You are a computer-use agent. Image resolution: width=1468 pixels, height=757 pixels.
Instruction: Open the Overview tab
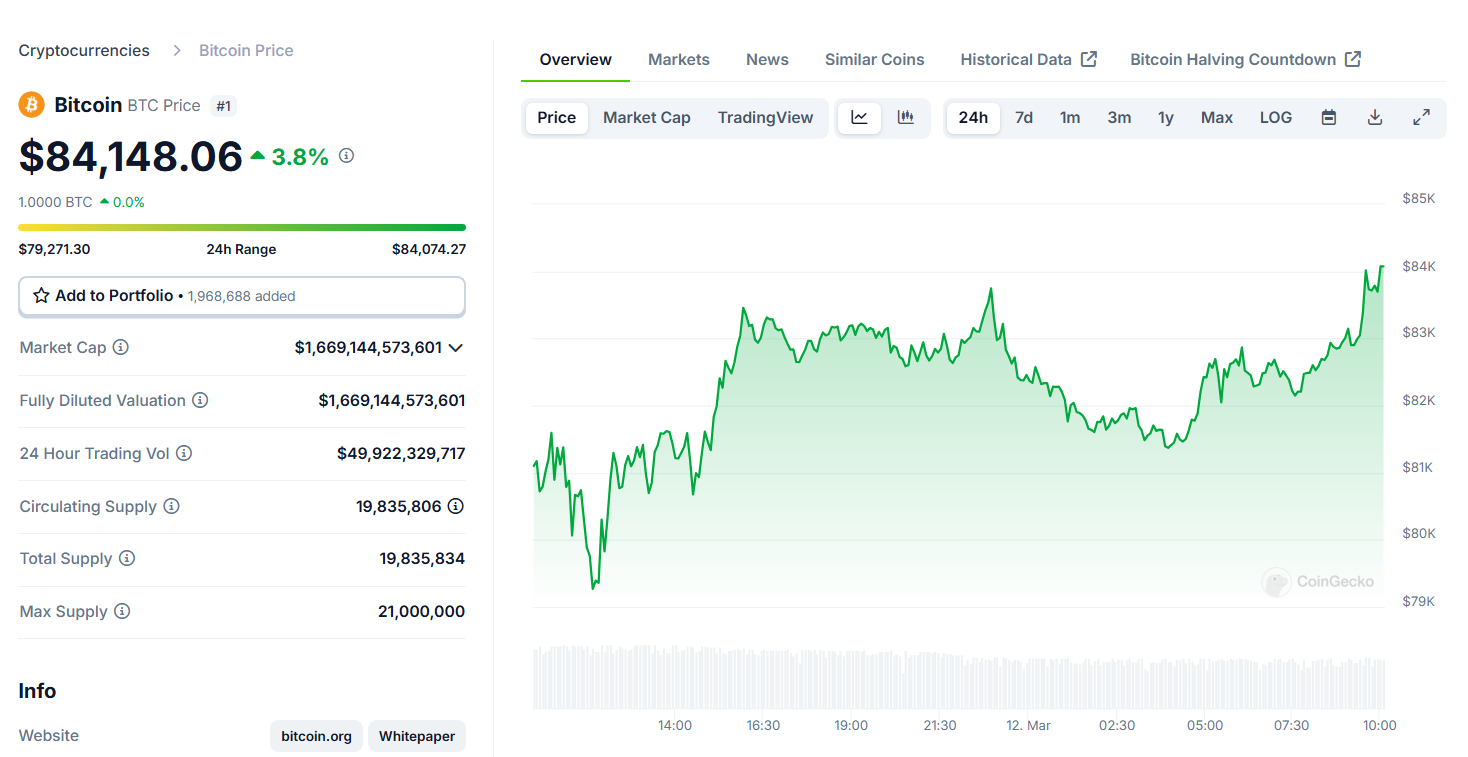pyautogui.click(x=576, y=60)
